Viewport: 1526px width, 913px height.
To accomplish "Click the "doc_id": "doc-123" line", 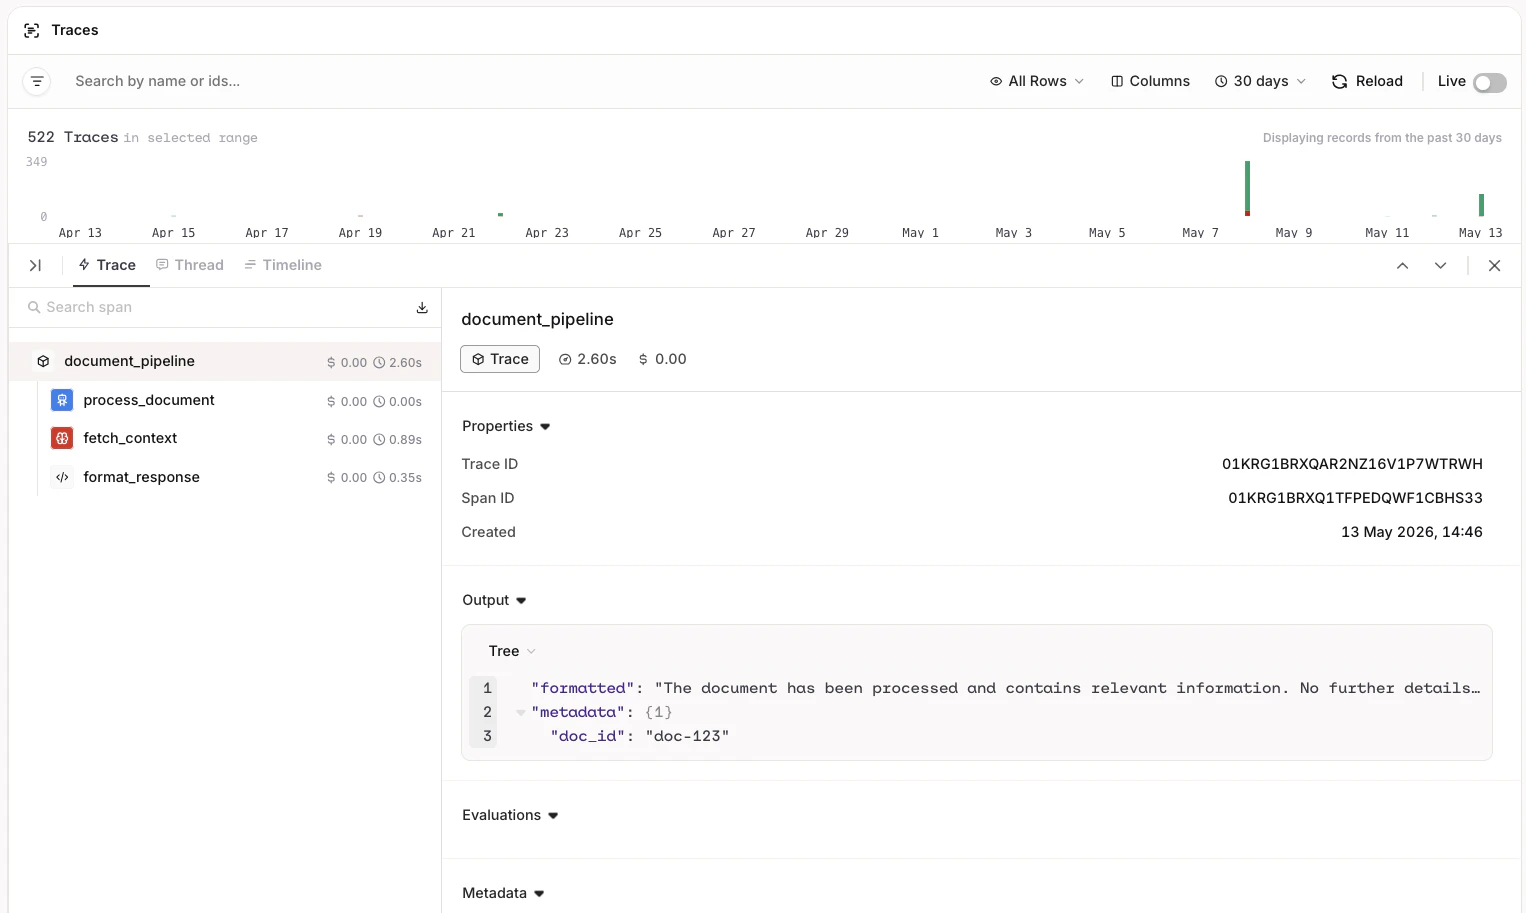I will (x=639, y=736).
